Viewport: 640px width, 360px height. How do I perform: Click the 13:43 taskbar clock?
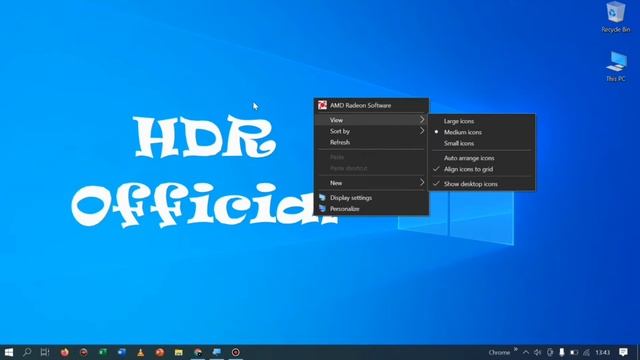pyautogui.click(x=602, y=352)
